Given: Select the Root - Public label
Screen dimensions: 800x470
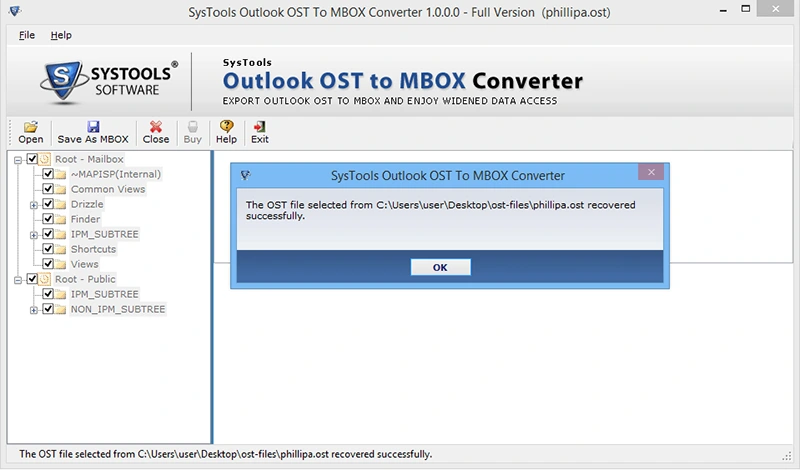Looking at the screenshot, I should coord(85,279).
